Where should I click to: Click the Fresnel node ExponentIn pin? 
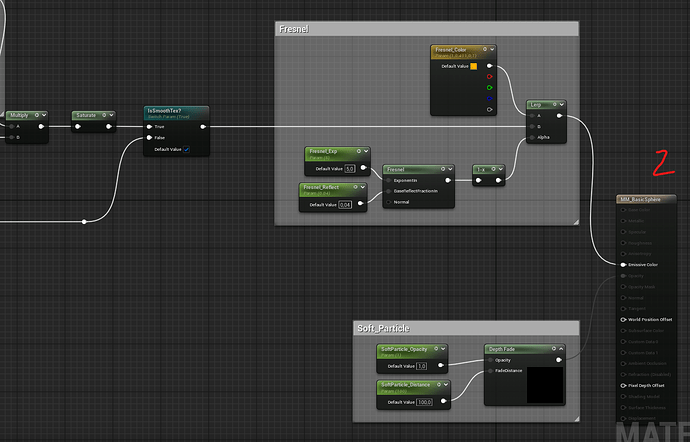click(389, 180)
